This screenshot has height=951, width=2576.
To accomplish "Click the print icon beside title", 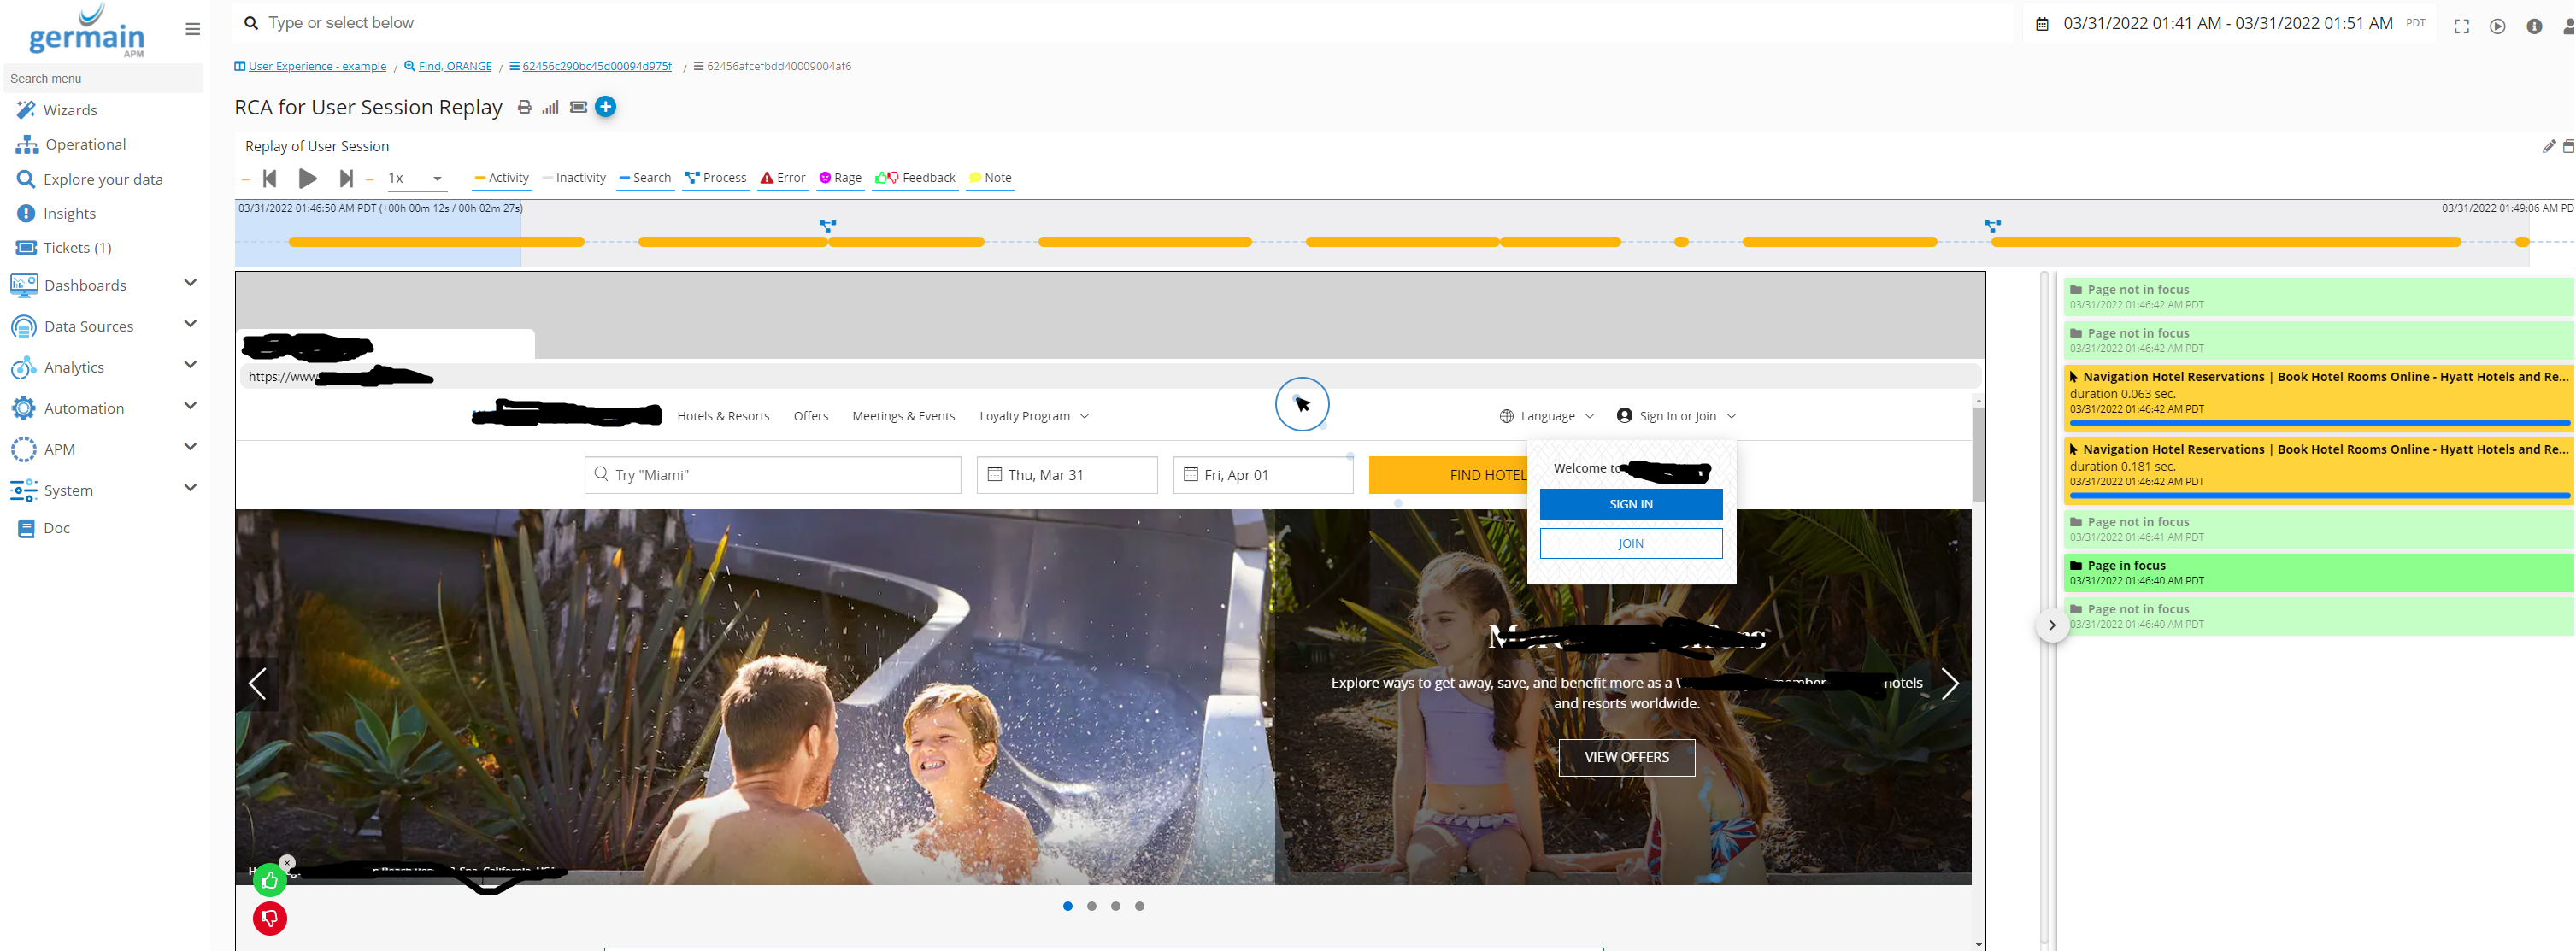I will pyautogui.click(x=524, y=107).
